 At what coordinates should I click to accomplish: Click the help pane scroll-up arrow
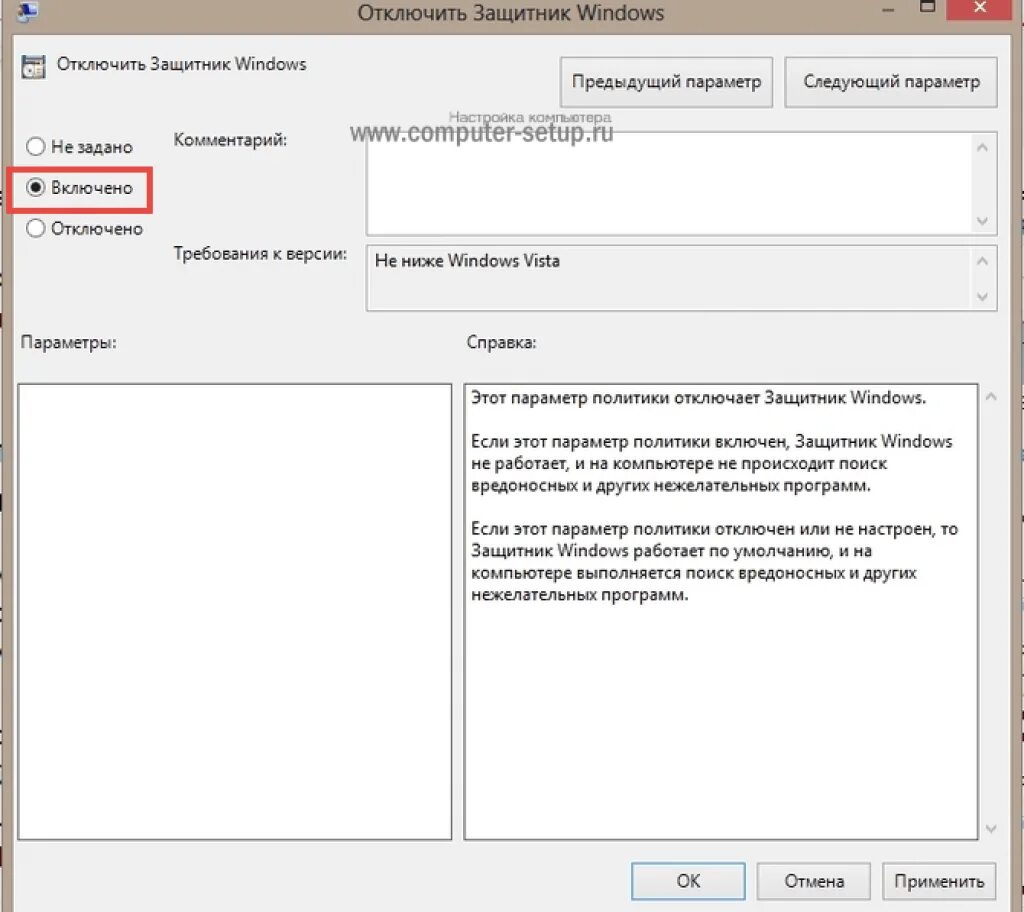coord(991,397)
